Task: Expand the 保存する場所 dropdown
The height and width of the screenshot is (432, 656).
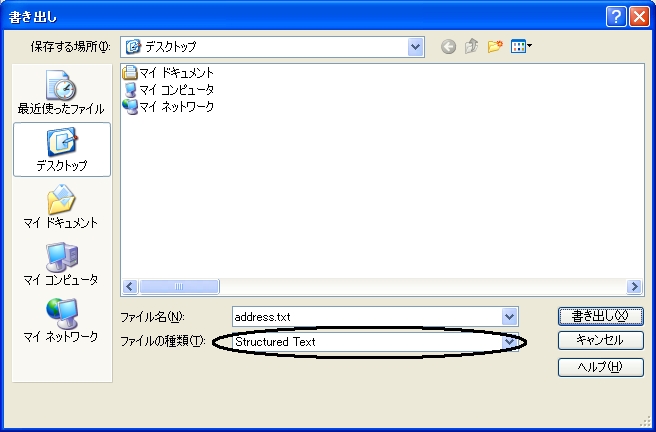Action: click(415, 47)
